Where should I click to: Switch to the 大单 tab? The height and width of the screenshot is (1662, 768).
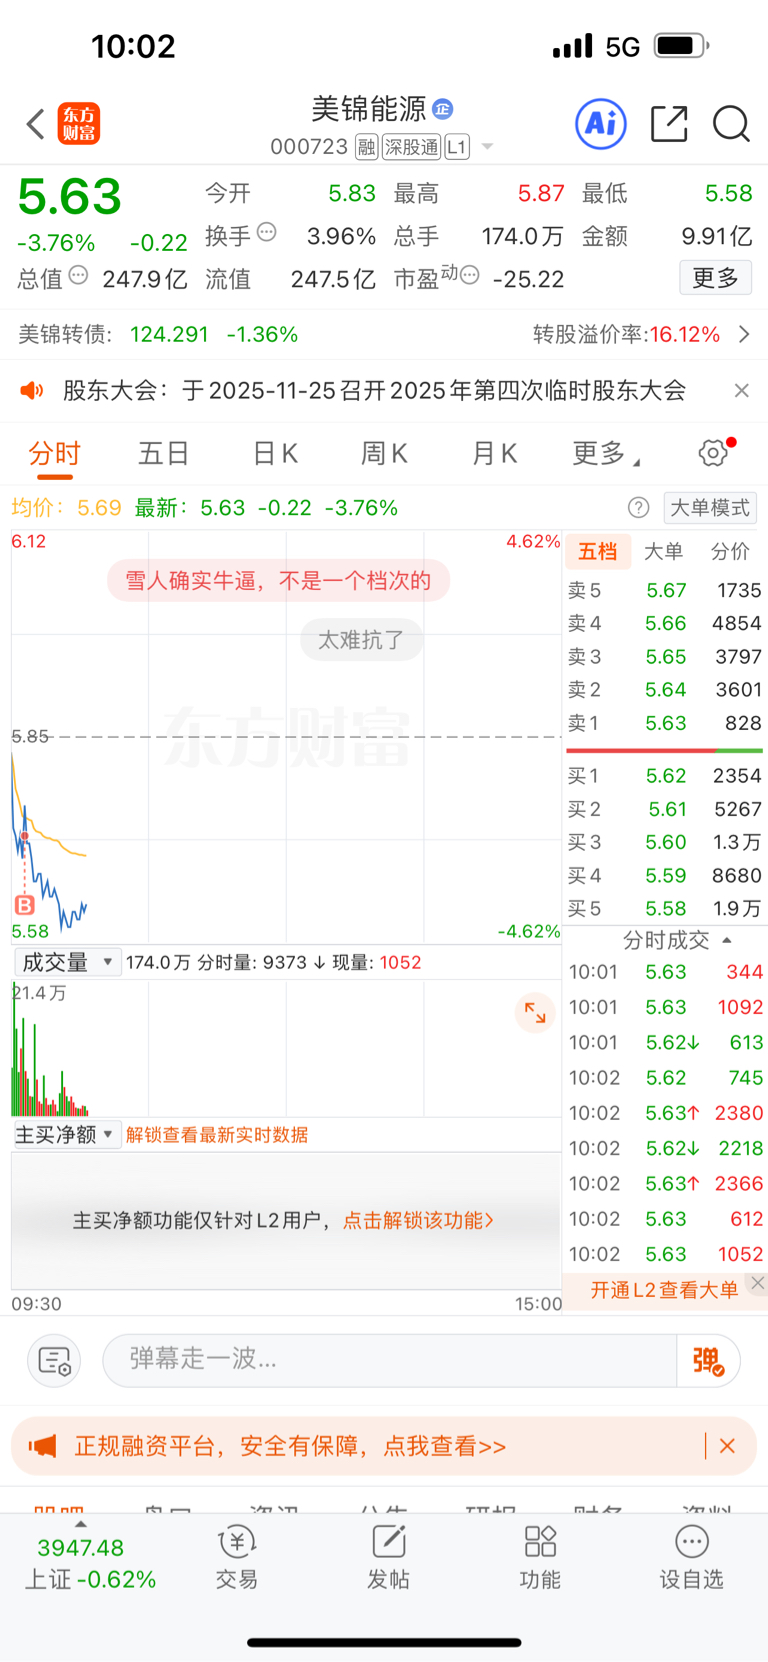(x=663, y=551)
